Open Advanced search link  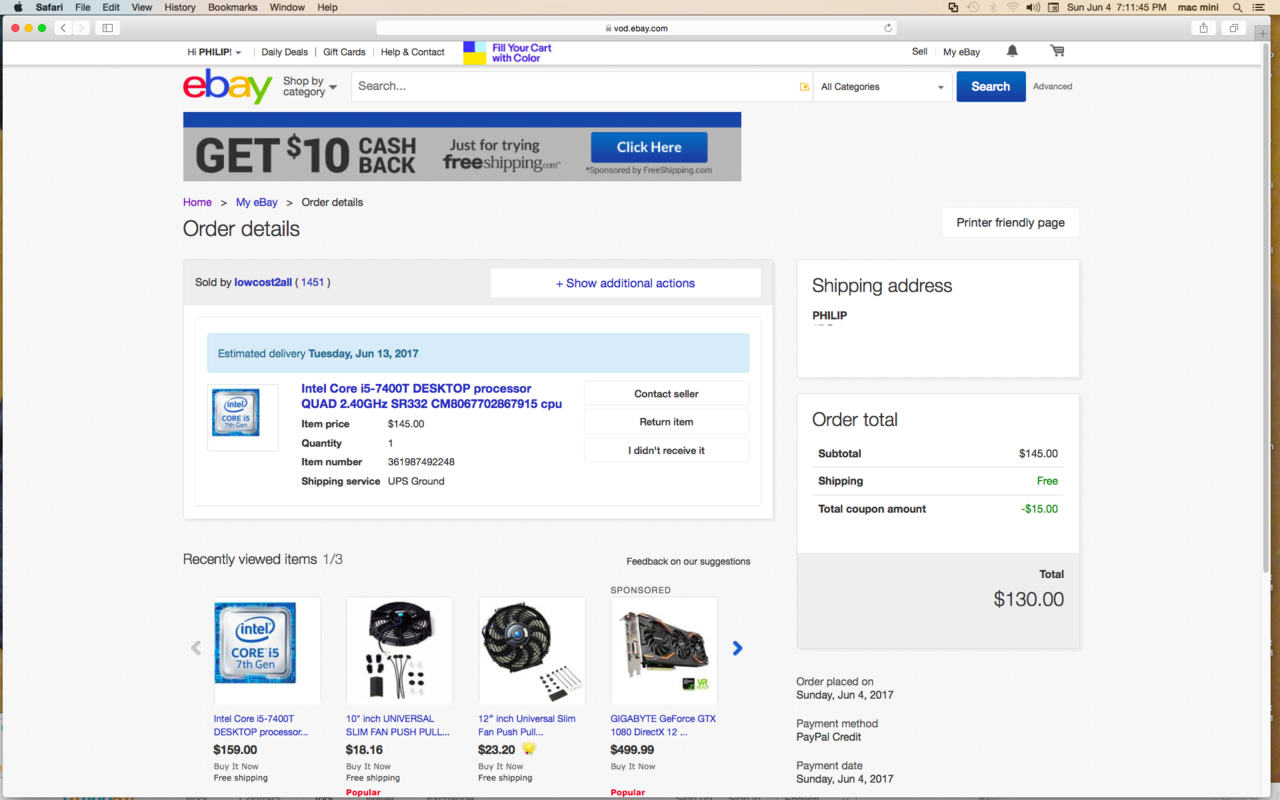point(1052,87)
